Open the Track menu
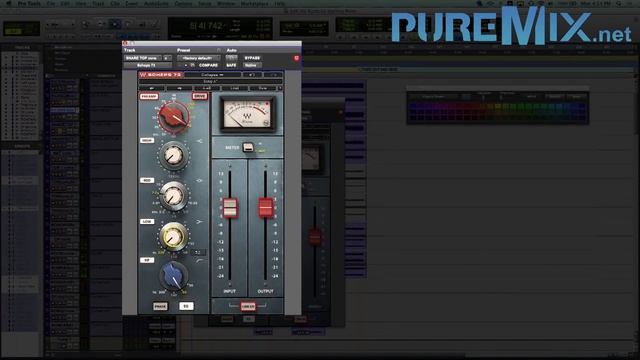This screenshot has height=360, width=640. (x=98, y=4)
